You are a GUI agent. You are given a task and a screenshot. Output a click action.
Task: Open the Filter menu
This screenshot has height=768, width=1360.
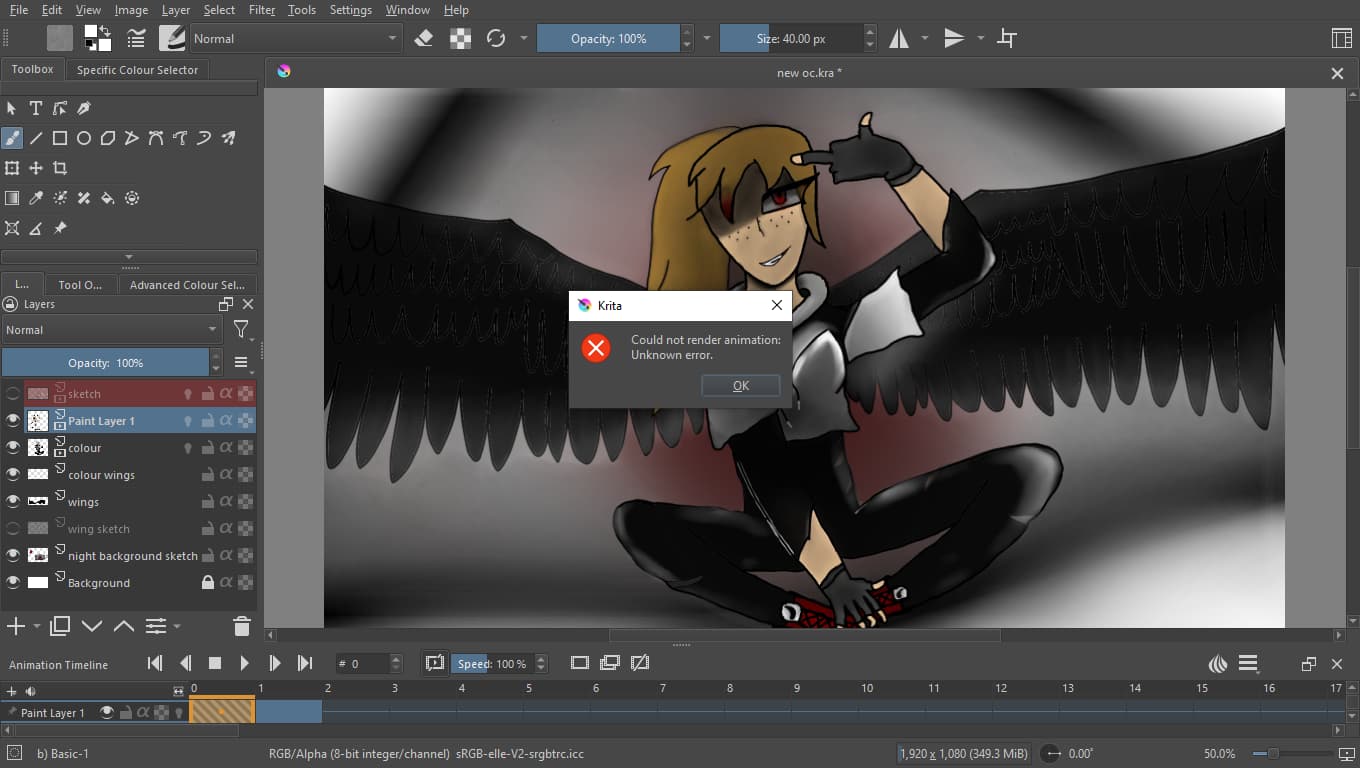point(262,10)
